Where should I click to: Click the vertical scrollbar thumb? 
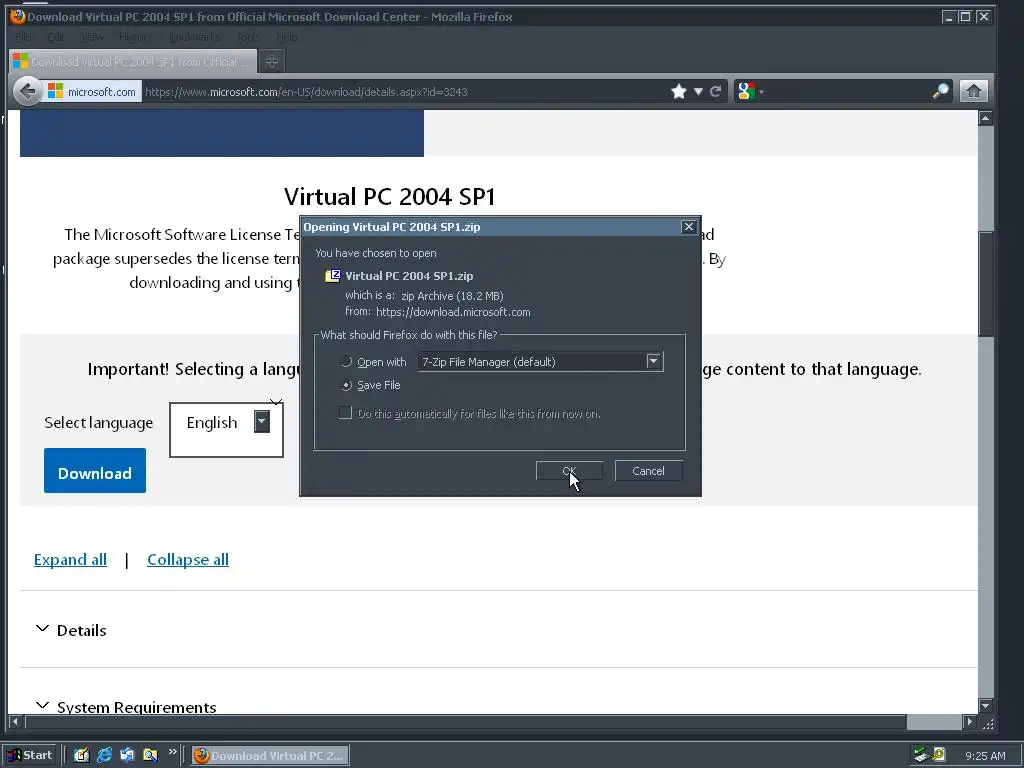(985, 284)
